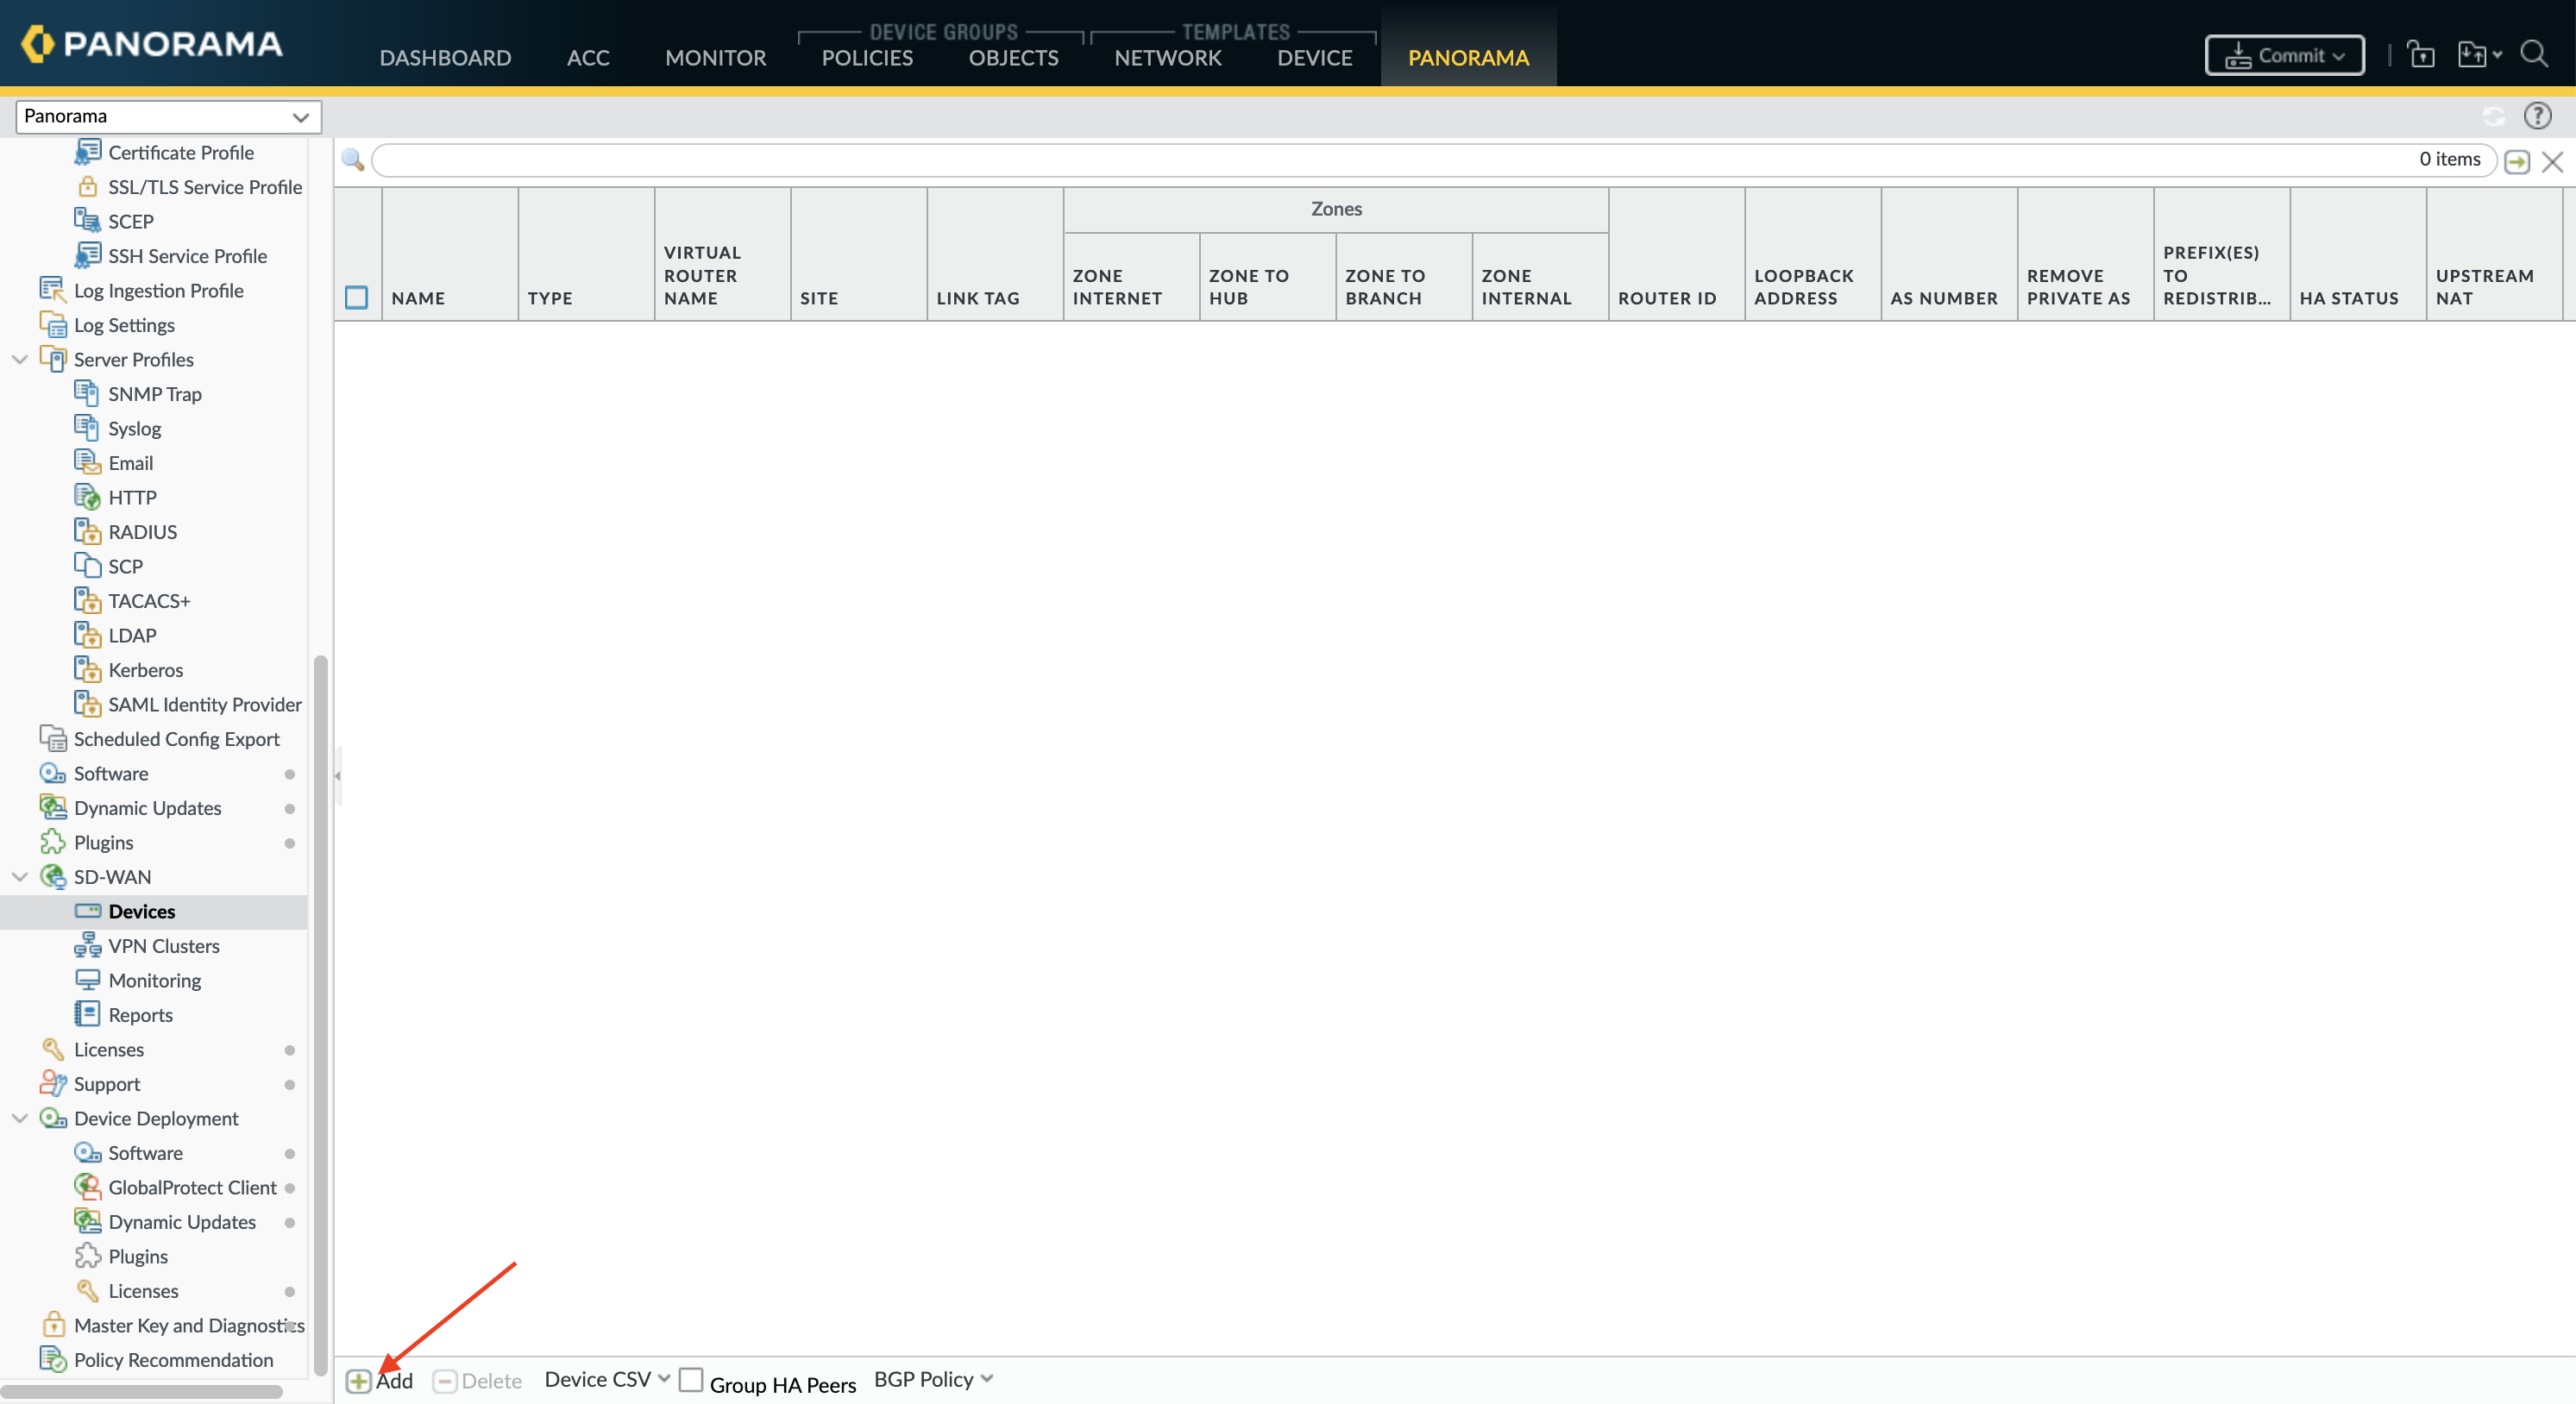
Task: Select the VPN Clusters item under SD-WAN
Action: click(x=164, y=945)
